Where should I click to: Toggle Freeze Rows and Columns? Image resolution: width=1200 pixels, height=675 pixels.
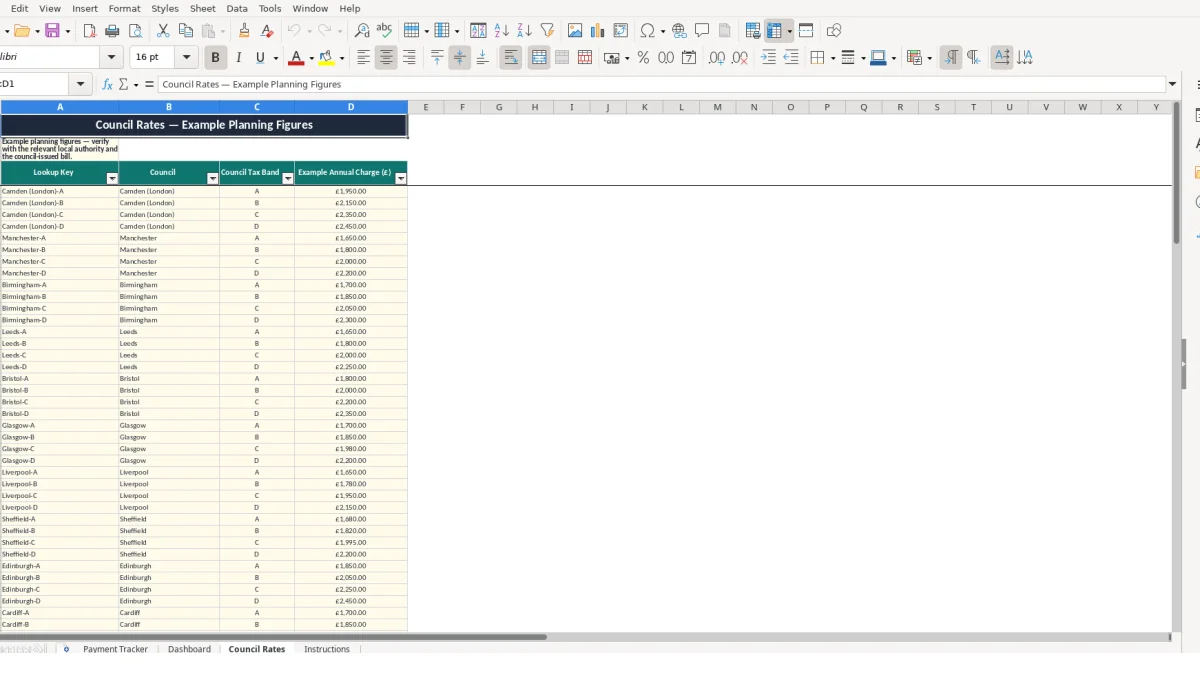click(x=775, y=31)
